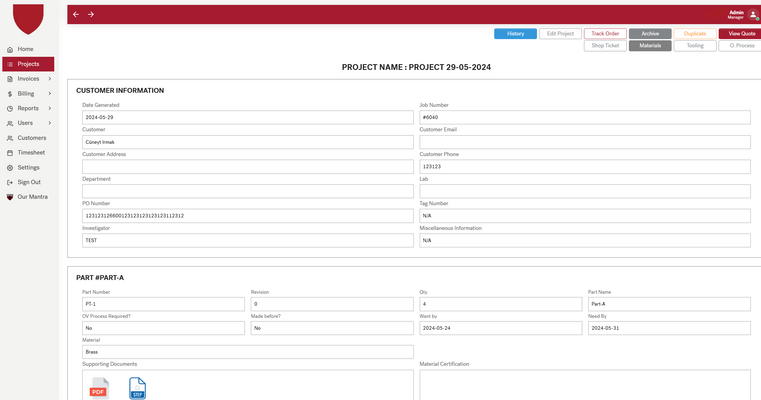Click the Home house icon
The height and width of the screenshot is (400, 761).
tap(10, 50)
